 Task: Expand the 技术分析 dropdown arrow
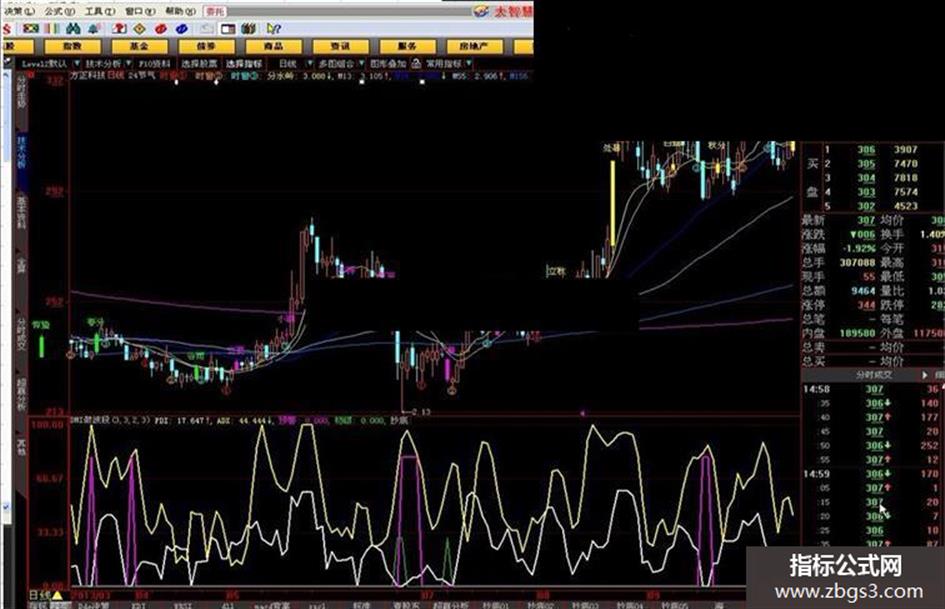click(x=128, y=63)
